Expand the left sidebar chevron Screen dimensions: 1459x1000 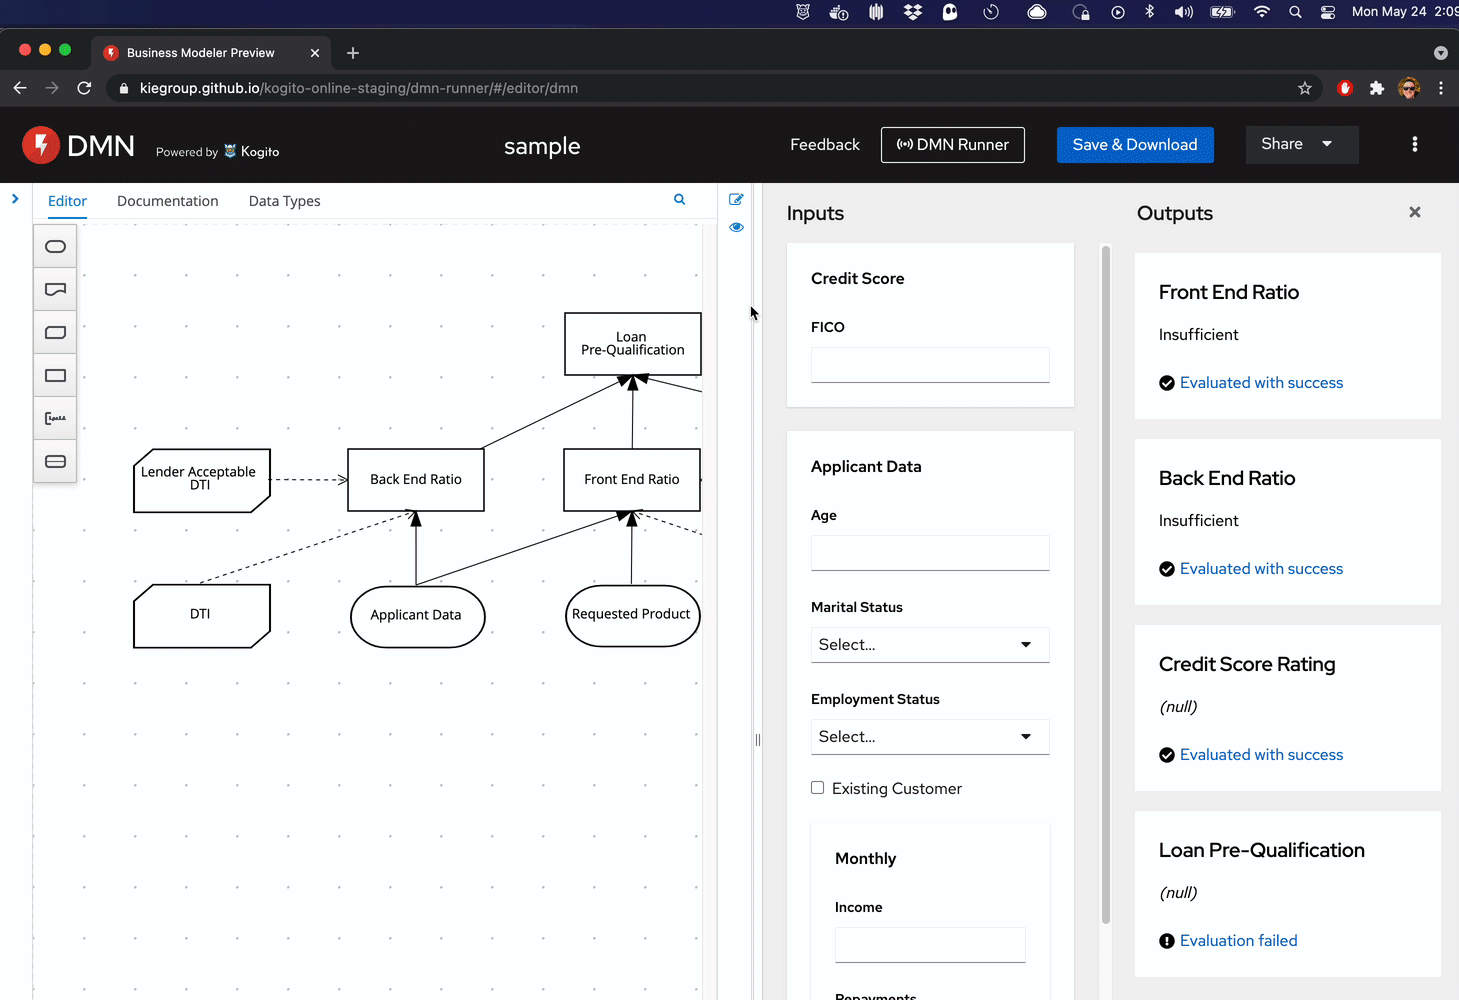(15, 199)
